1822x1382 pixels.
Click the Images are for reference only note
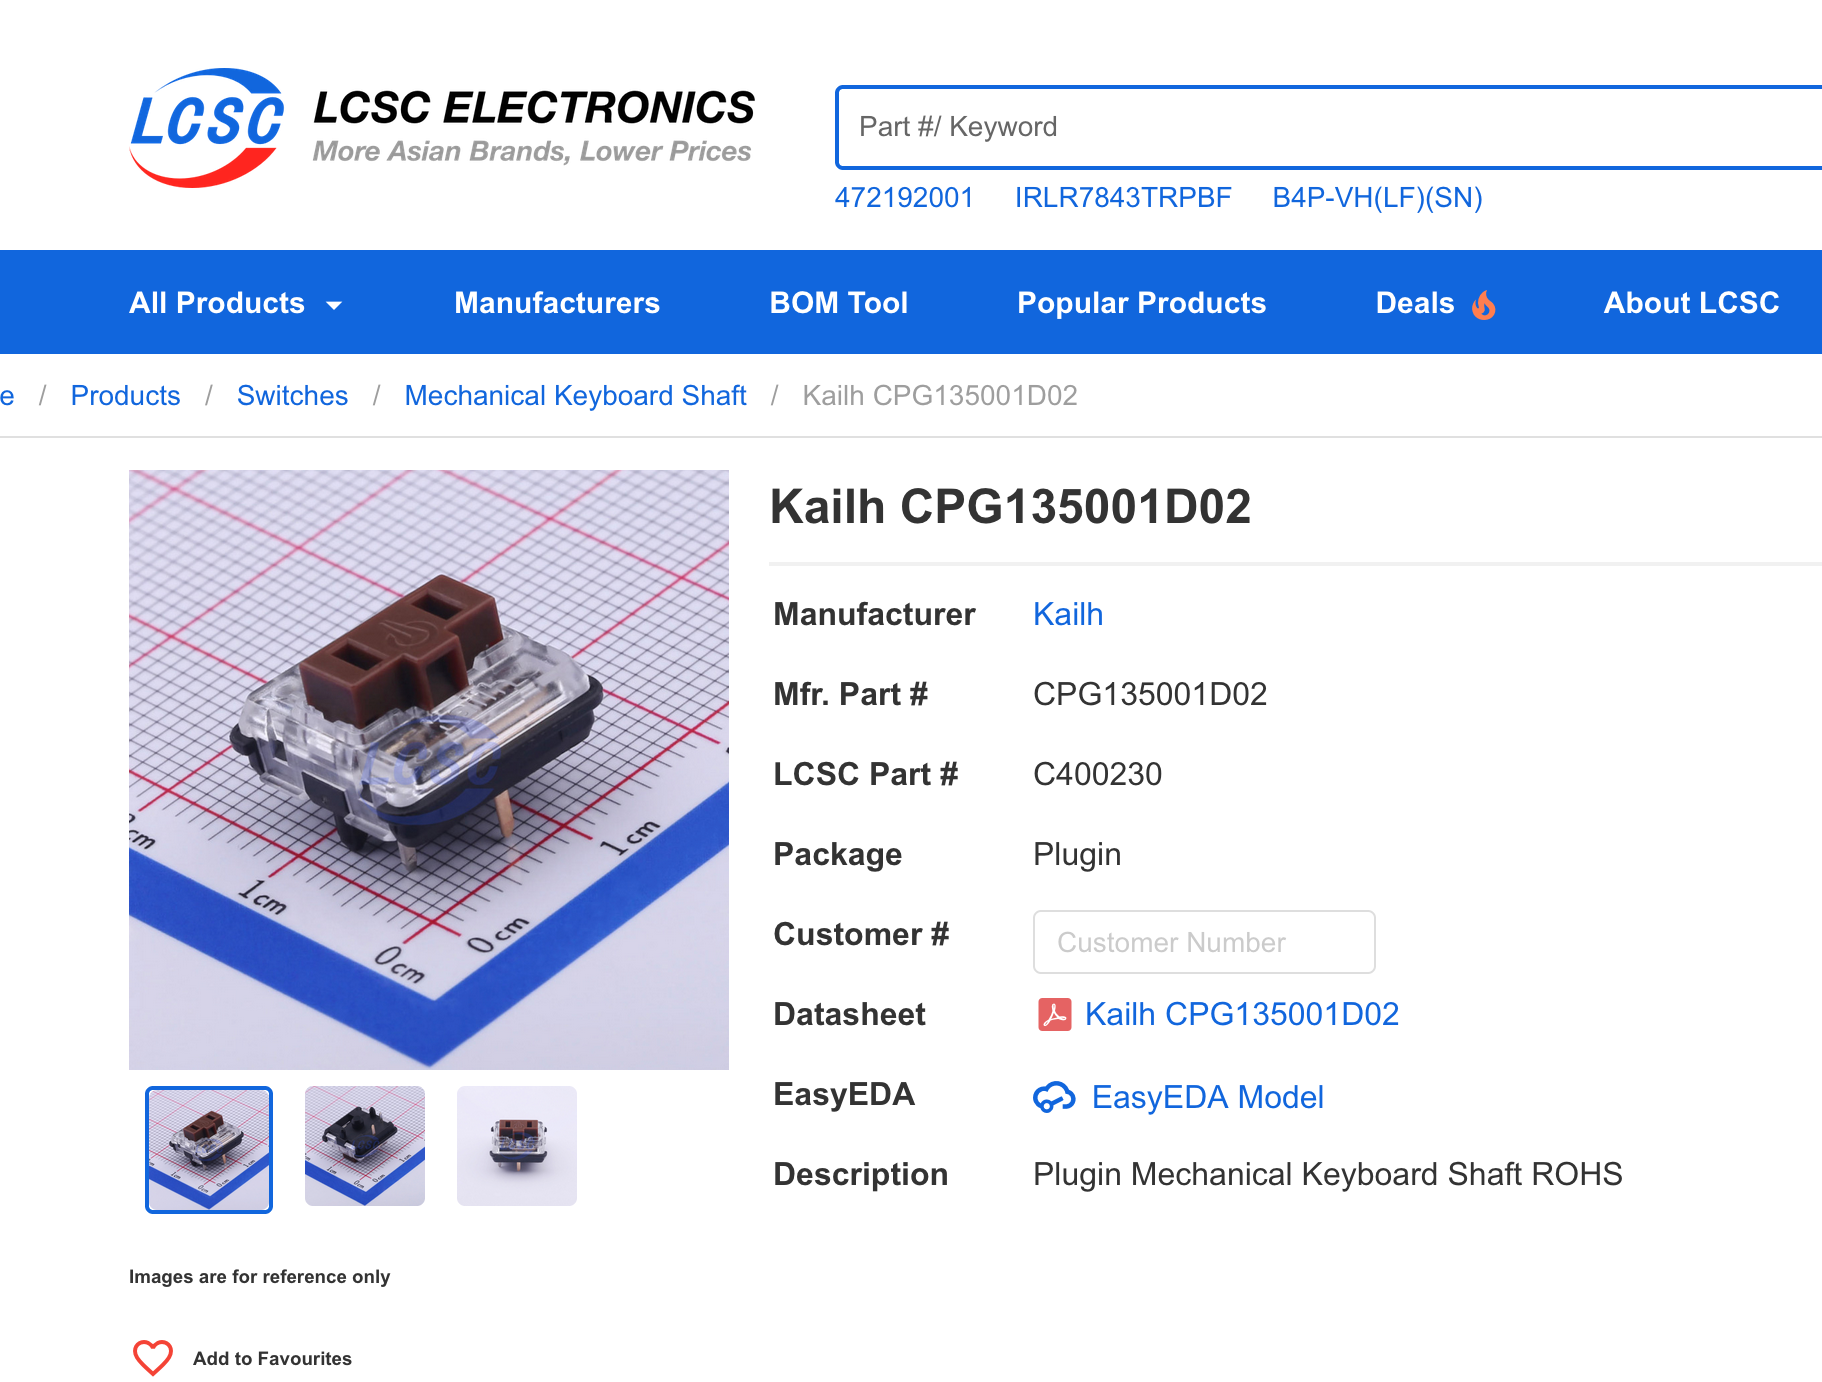[259, 1277]
